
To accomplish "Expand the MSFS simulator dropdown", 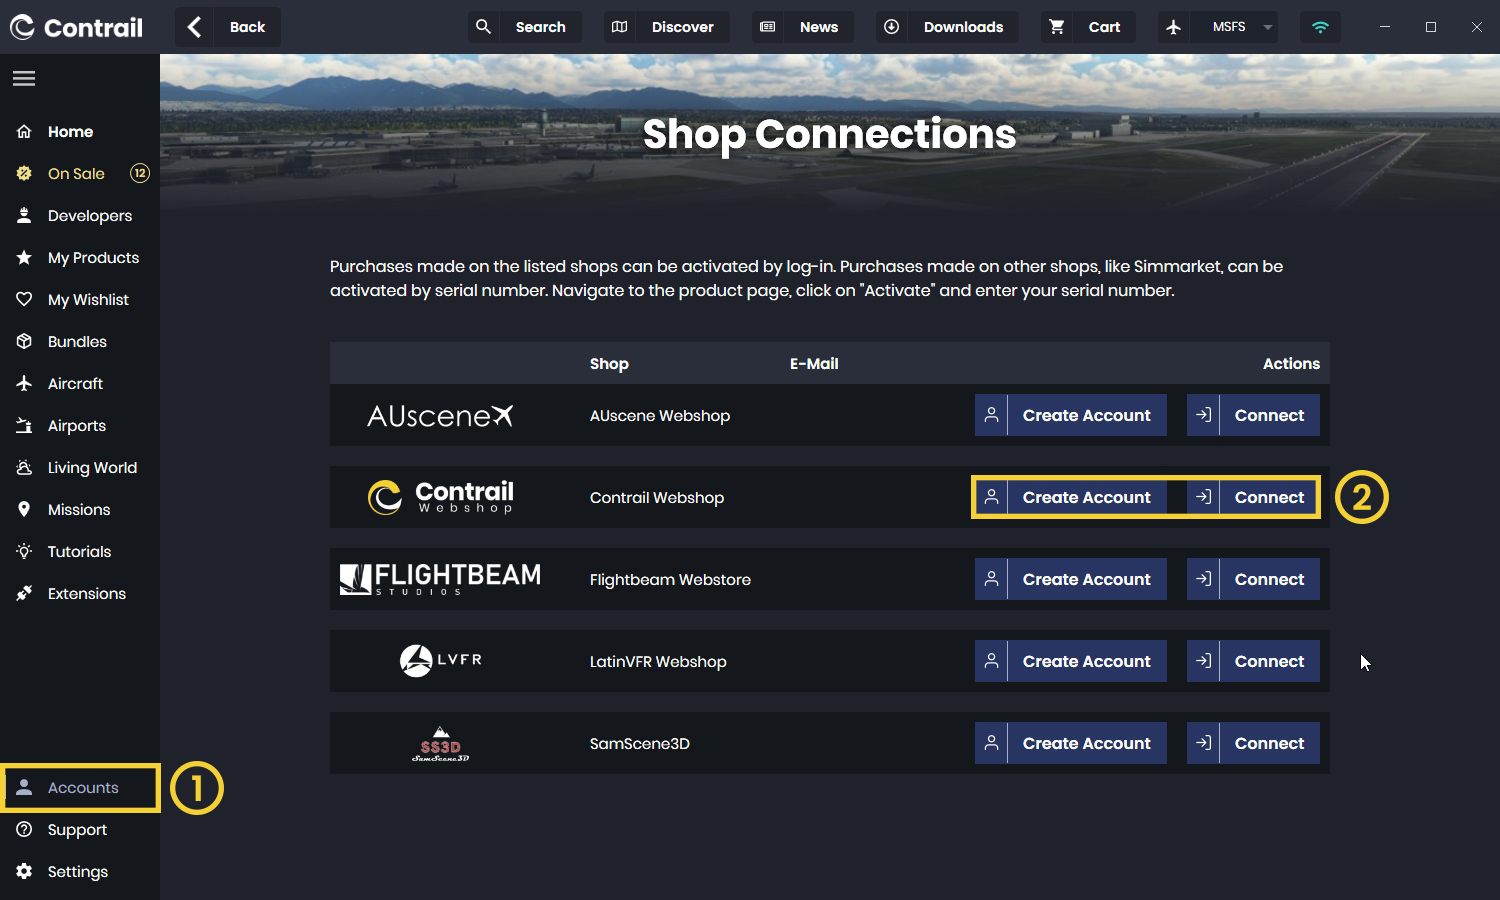I will click(x=1267, y=27).
